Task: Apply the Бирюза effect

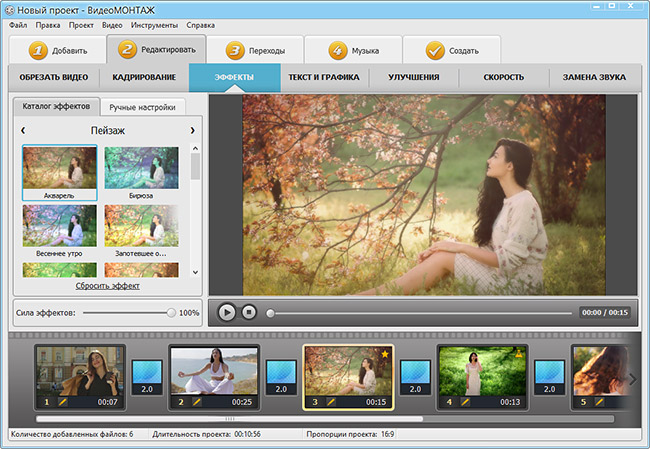Action: pos(141,172)
